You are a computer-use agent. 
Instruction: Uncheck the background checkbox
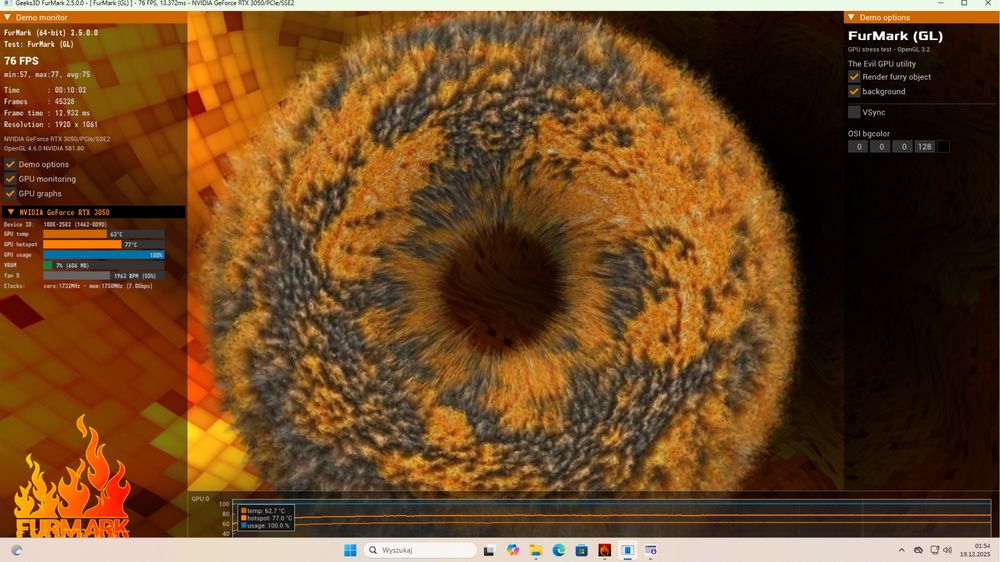[854, 91]
